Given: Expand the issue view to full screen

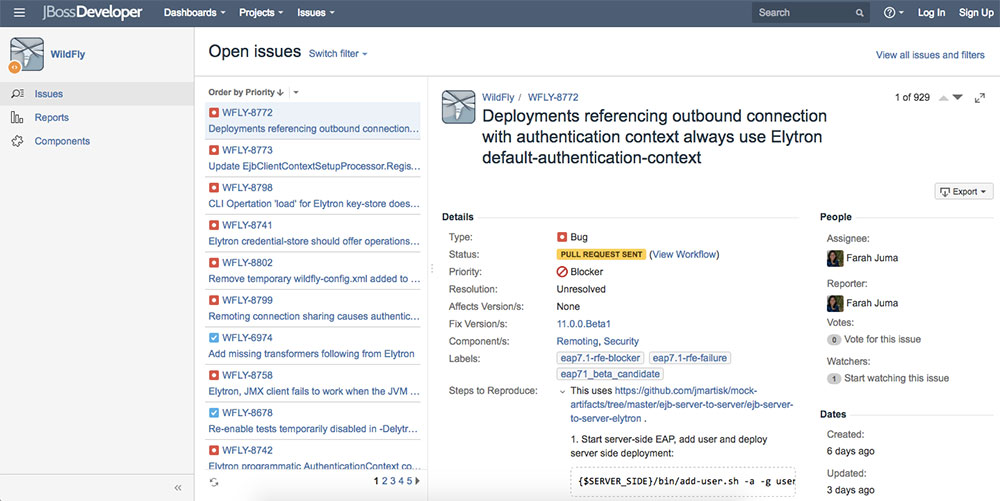Looking at the screenshot, I should pos(980,98).
